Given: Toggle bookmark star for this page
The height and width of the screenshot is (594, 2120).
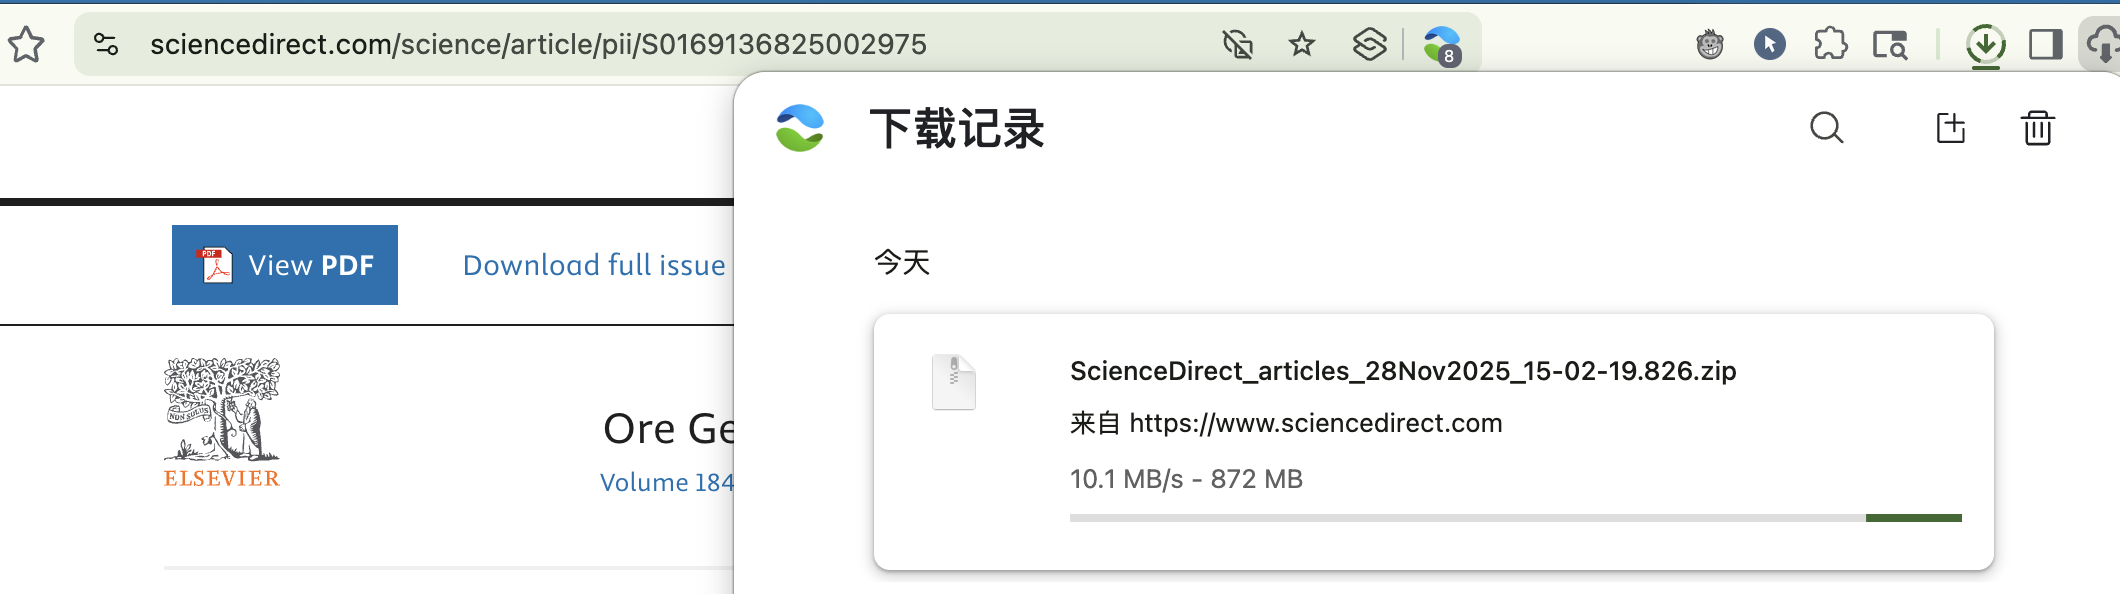Looking at the screenshot, I should (x=1302, y=44).
